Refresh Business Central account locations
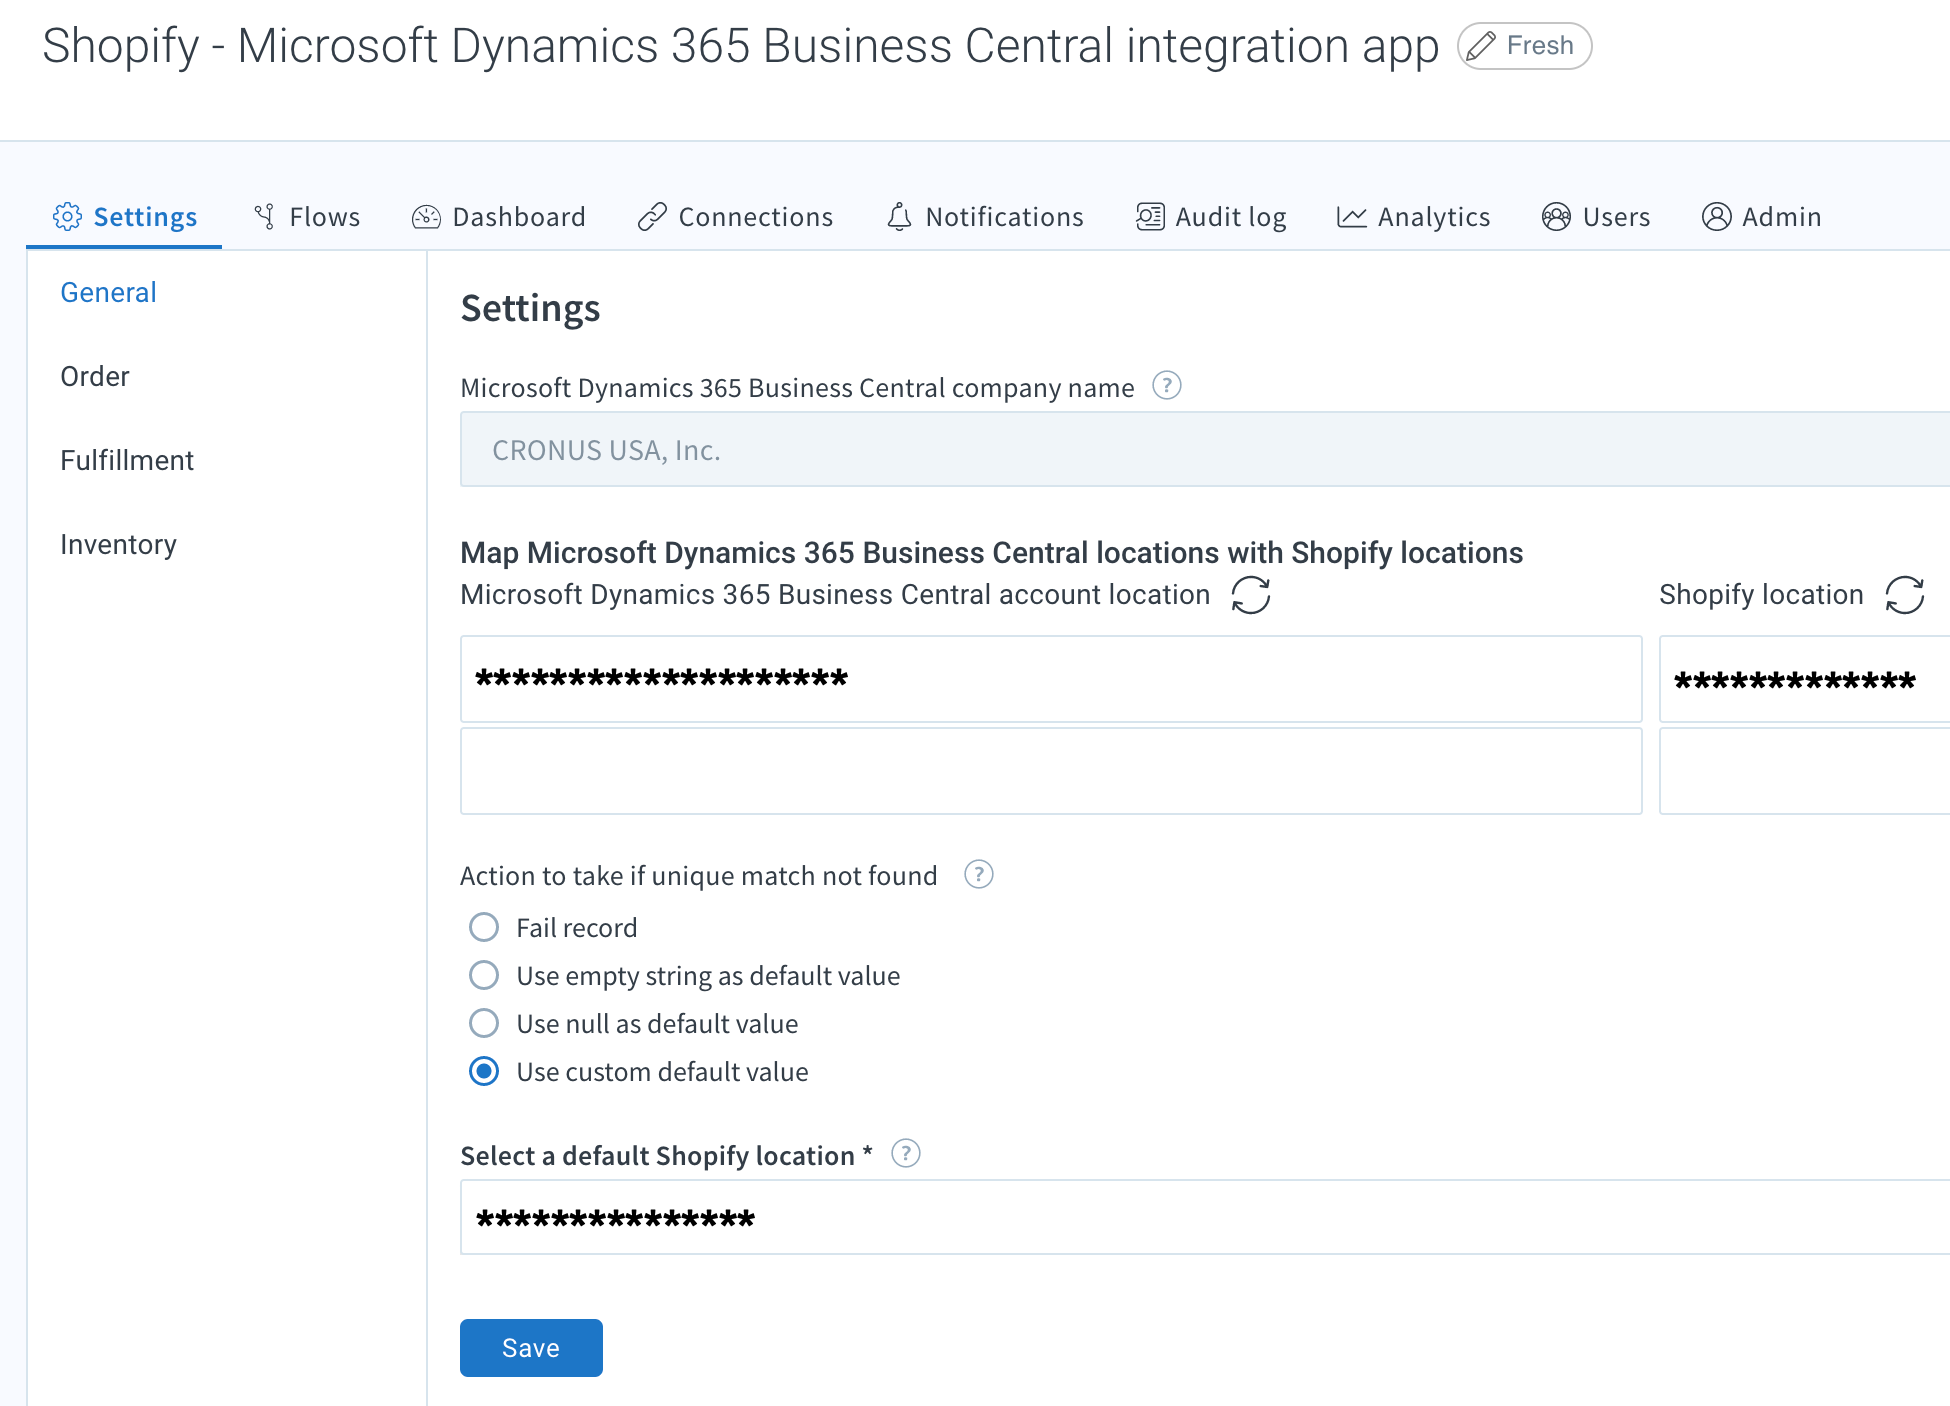 point(1251,595)
